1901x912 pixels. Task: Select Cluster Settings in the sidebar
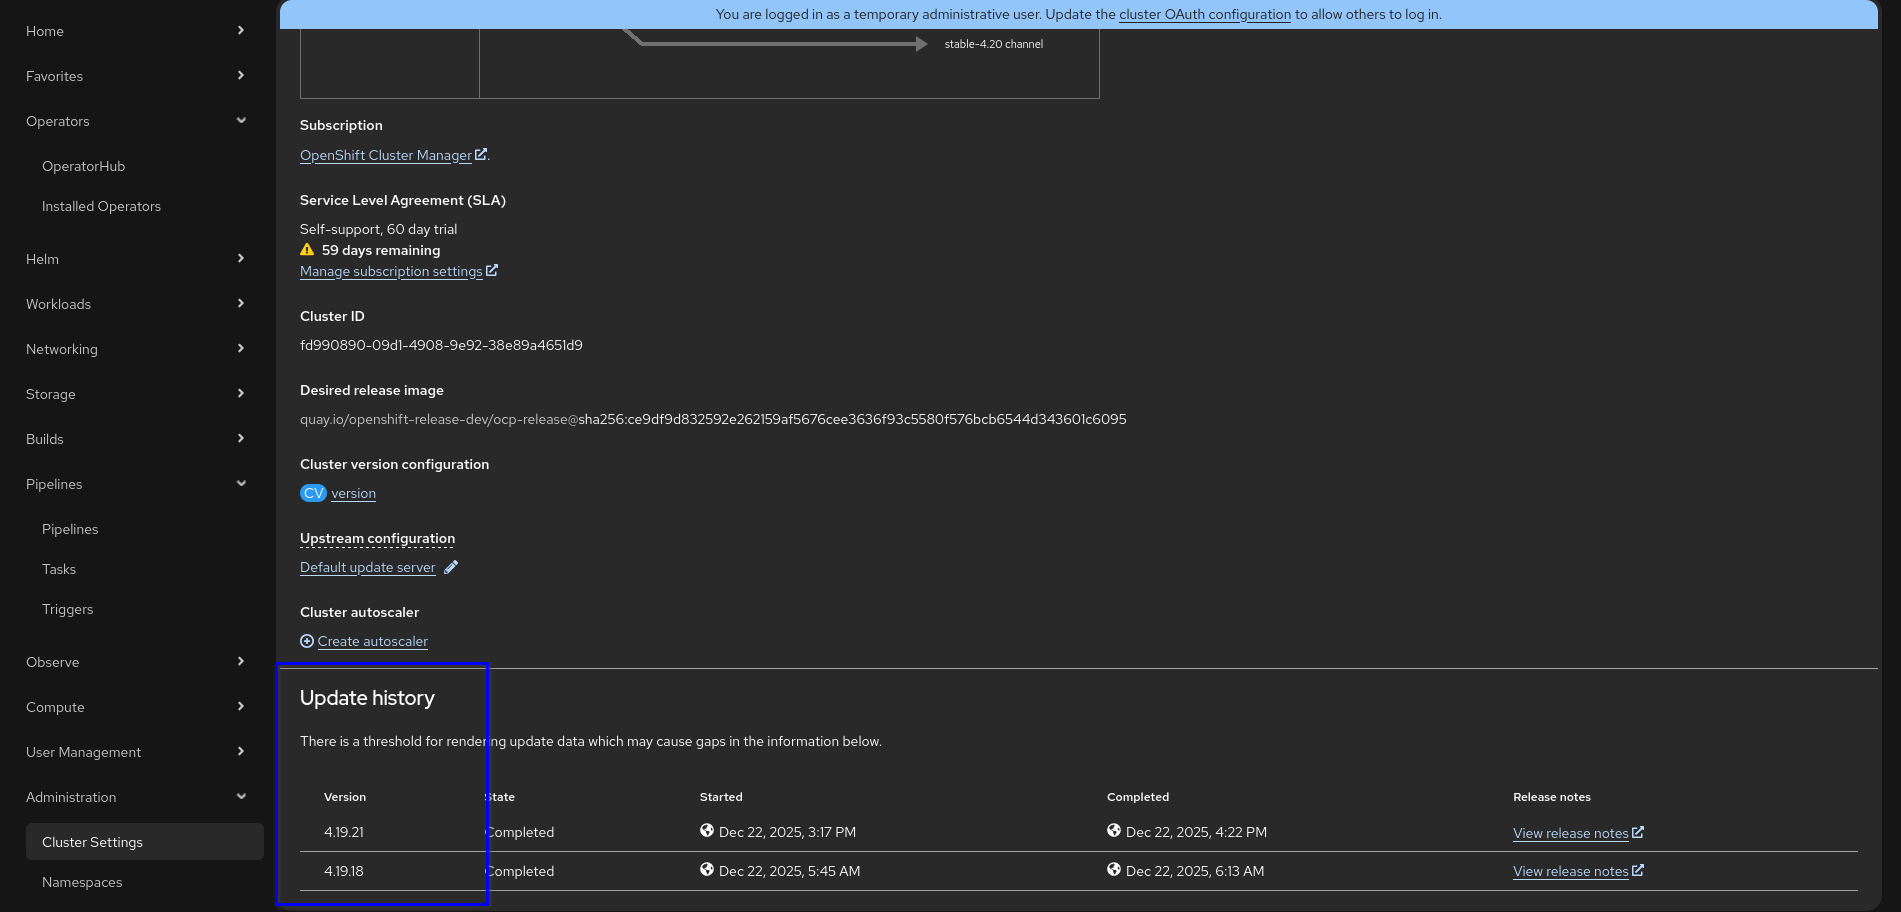click(145, 842)
